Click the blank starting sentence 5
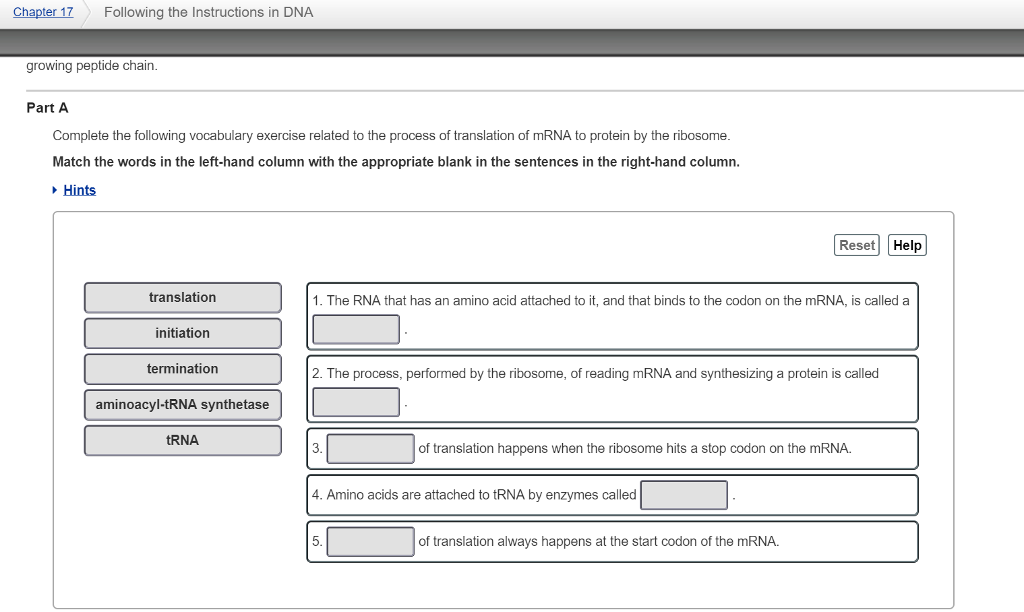This screenshot has height=612, width=1024. (370, 541)
